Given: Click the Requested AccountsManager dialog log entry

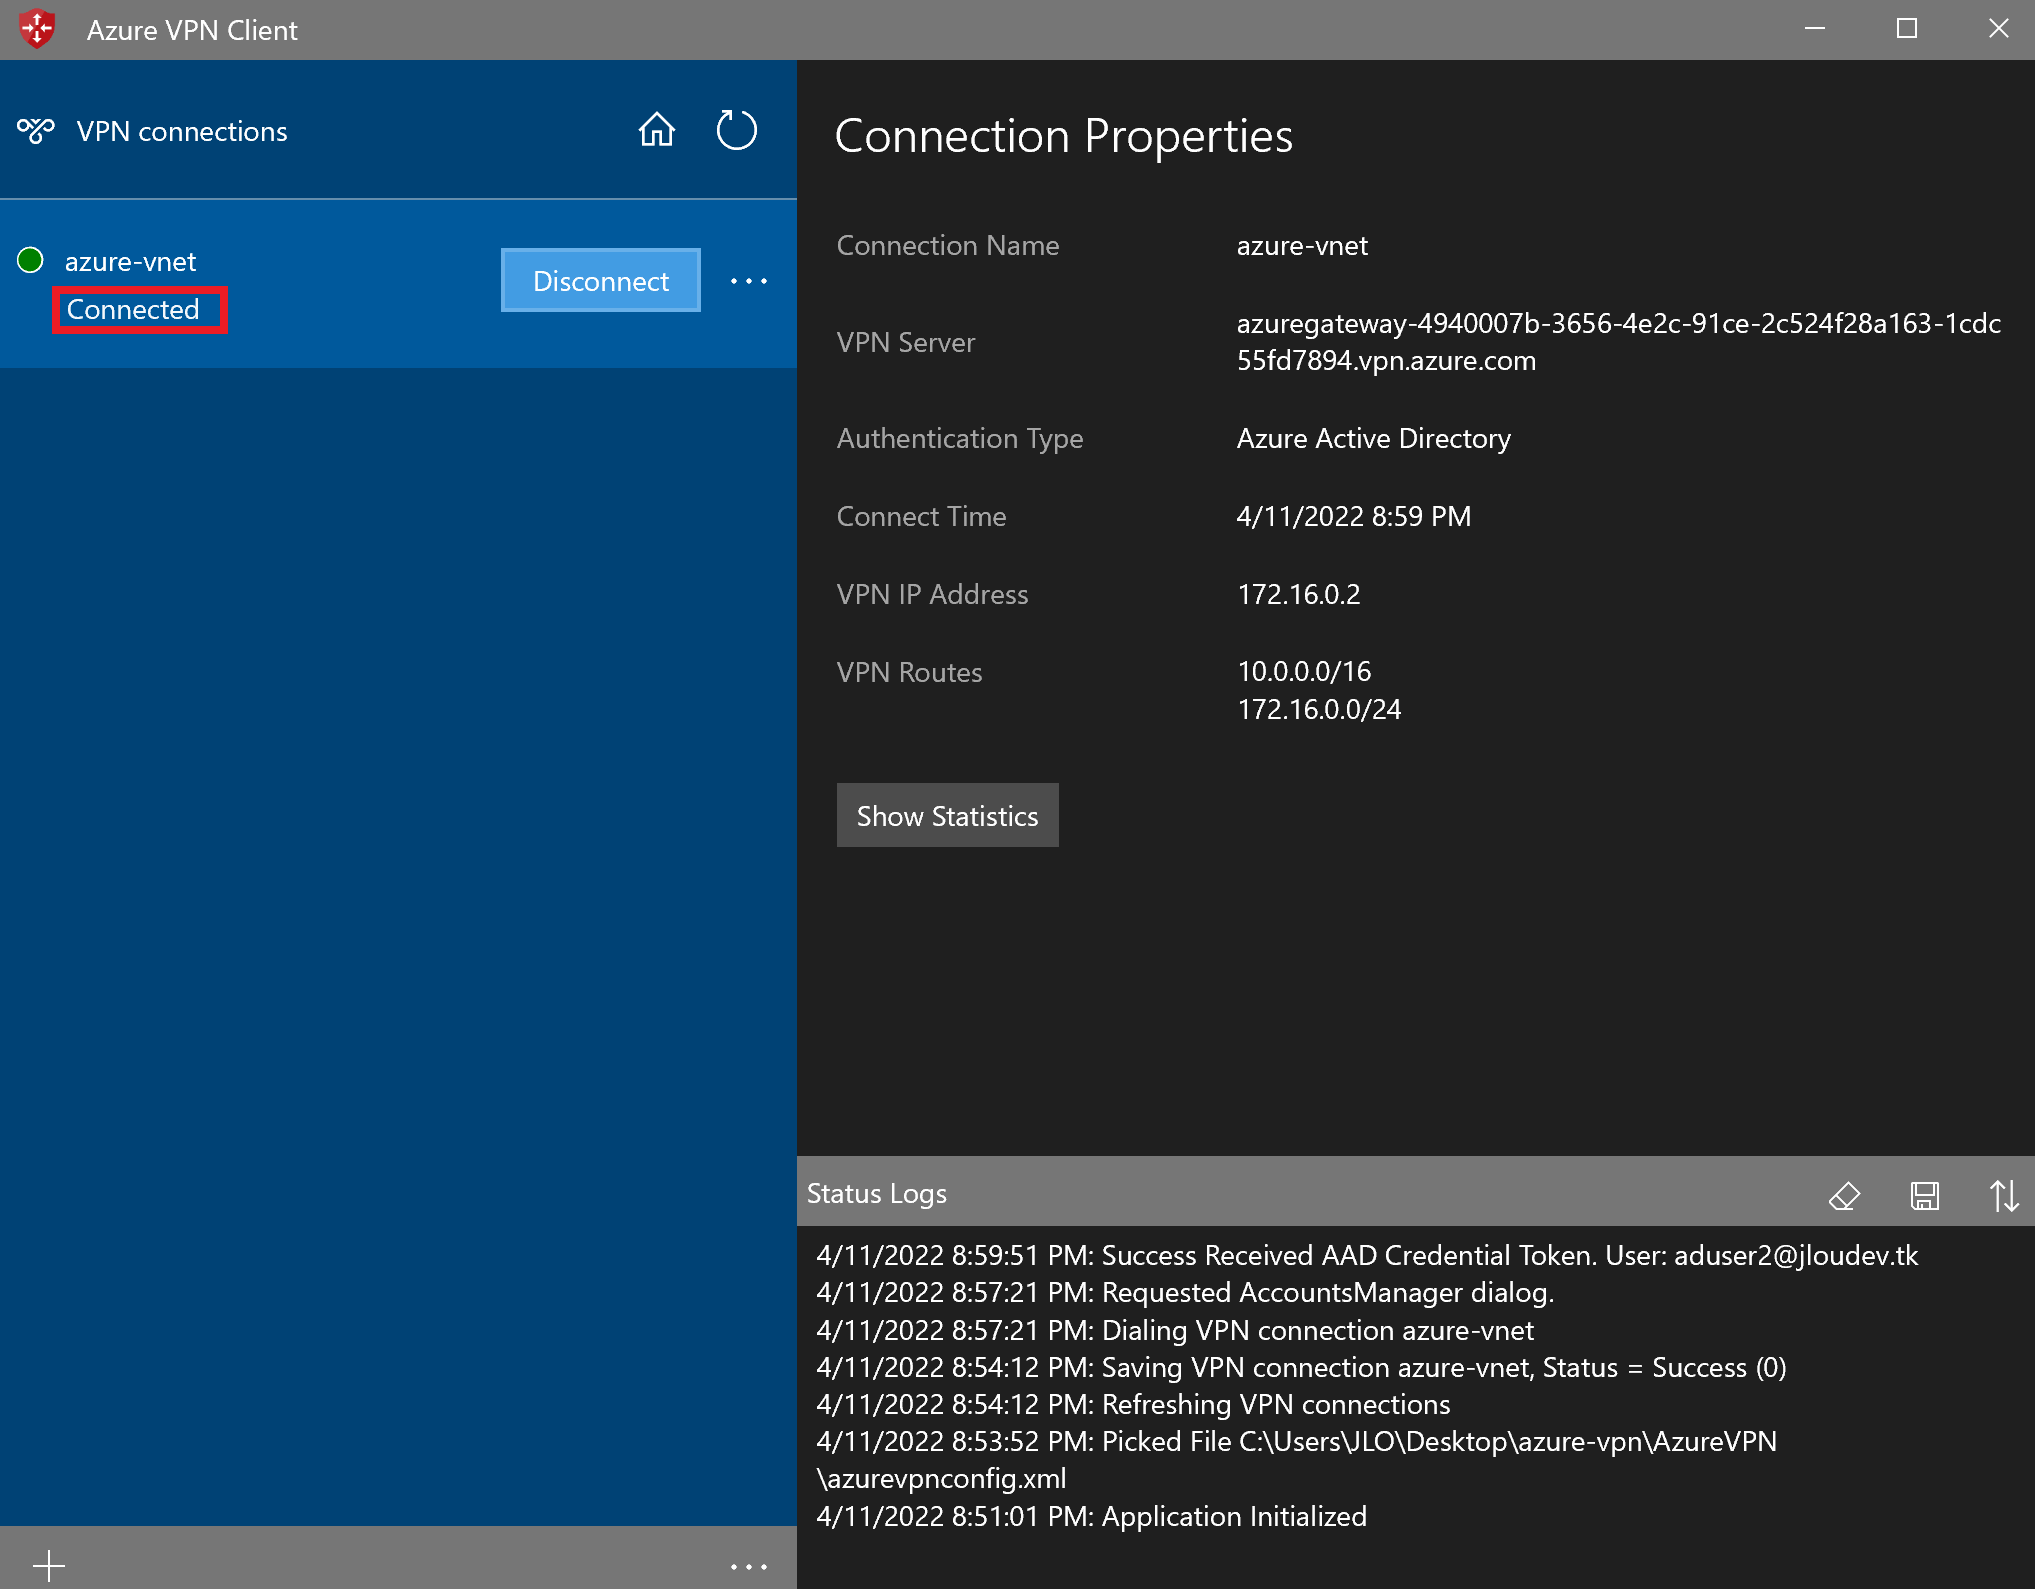Looking at the screenshot, I should [x=1185, y=1292].
